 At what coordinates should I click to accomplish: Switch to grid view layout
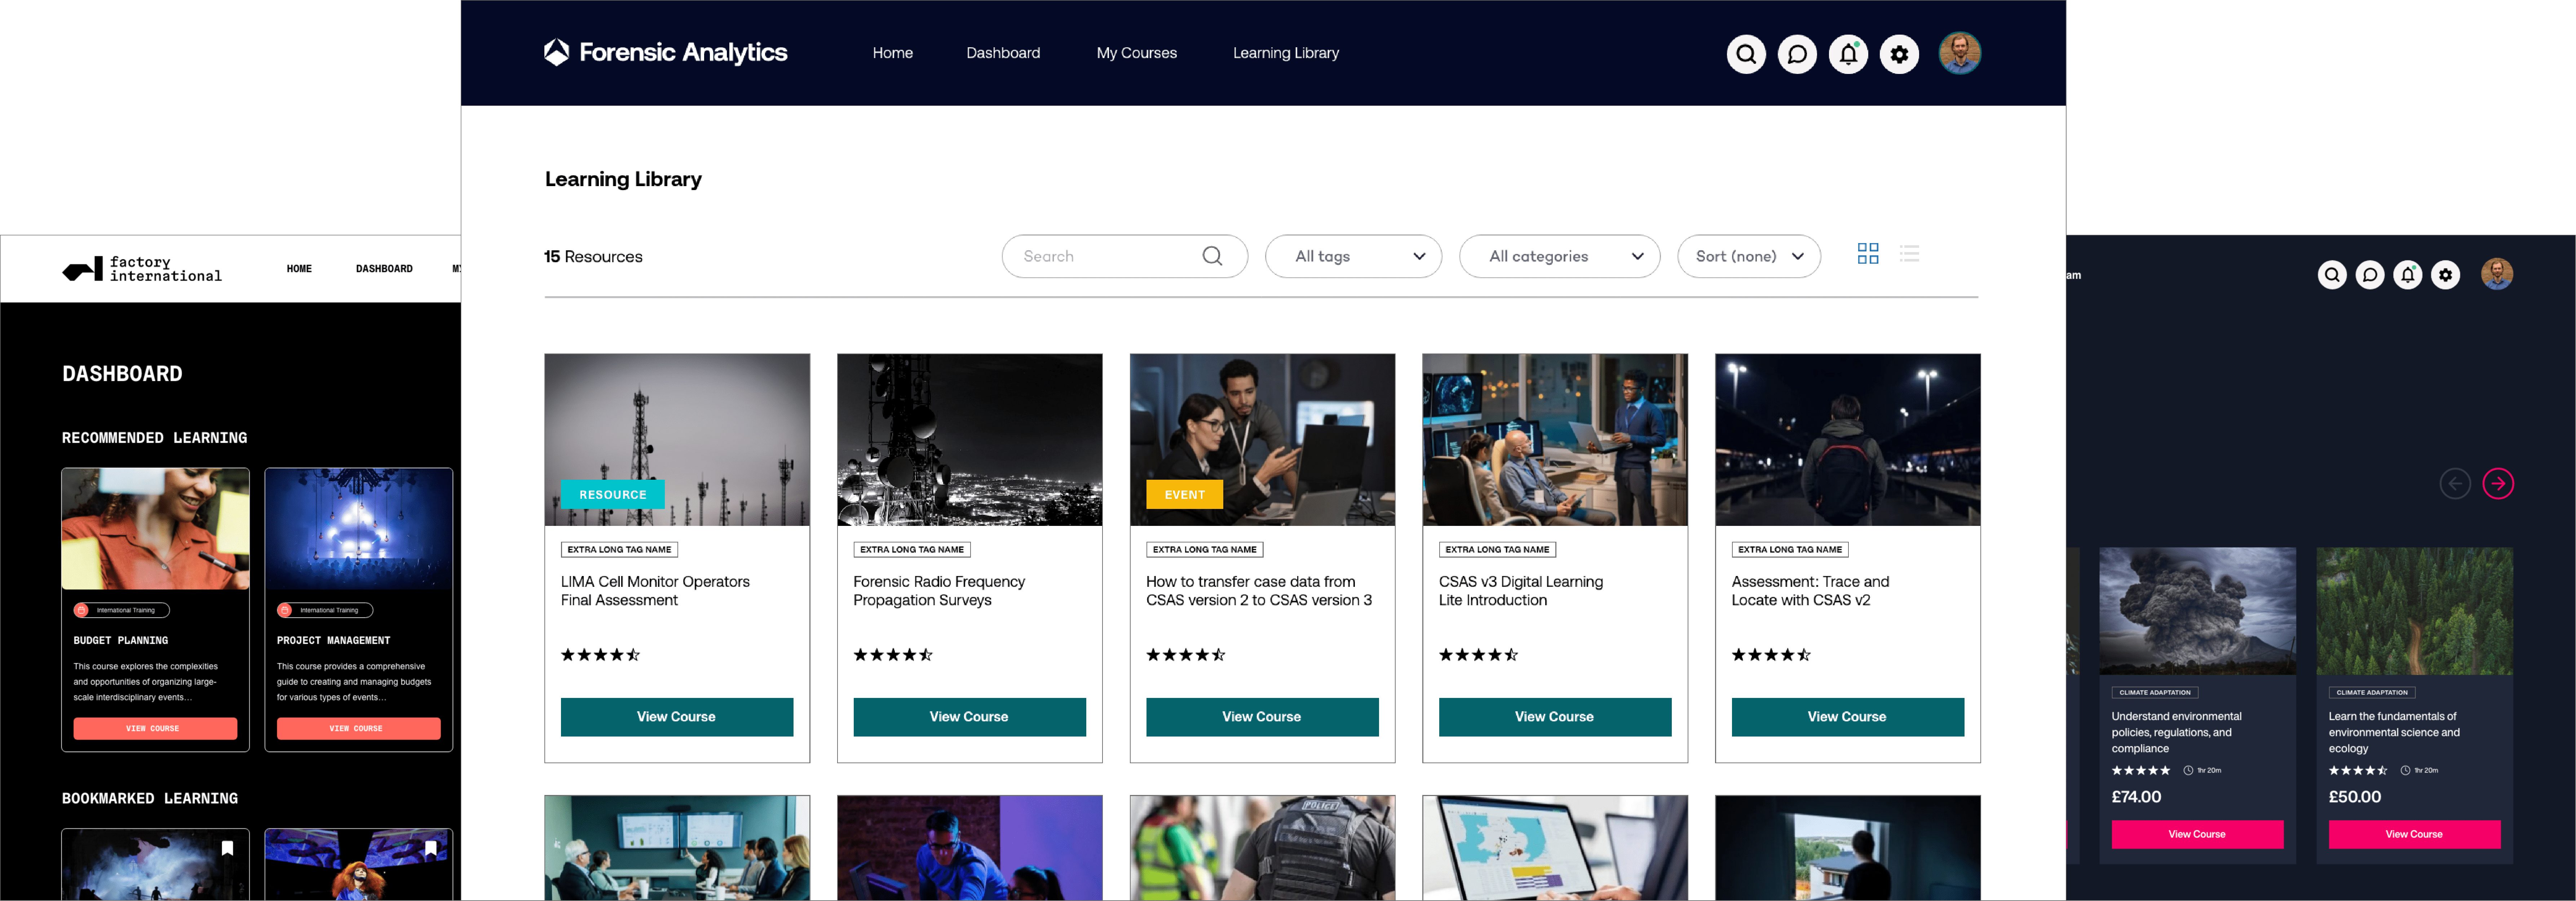click(1868, 254)
